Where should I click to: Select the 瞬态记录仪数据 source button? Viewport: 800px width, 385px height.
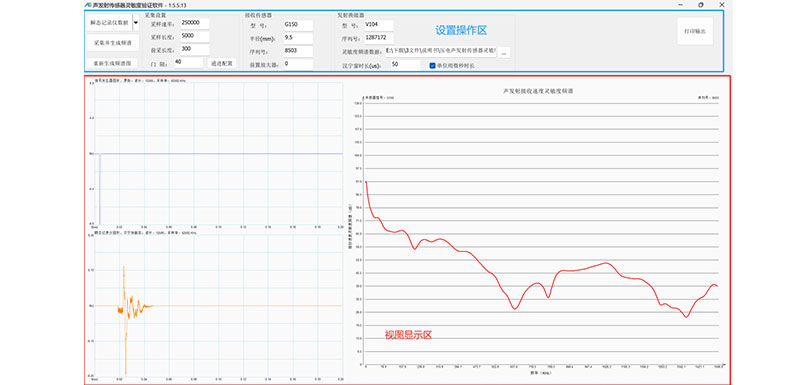click(110, 22)
